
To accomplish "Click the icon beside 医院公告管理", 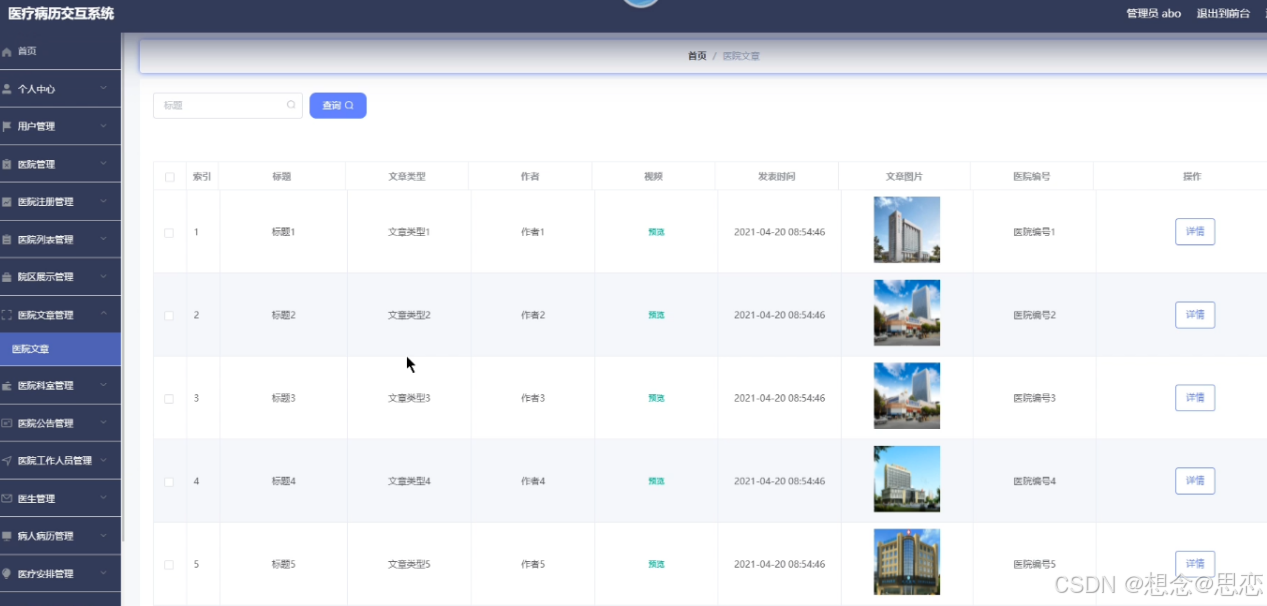I will click(7, 423).
